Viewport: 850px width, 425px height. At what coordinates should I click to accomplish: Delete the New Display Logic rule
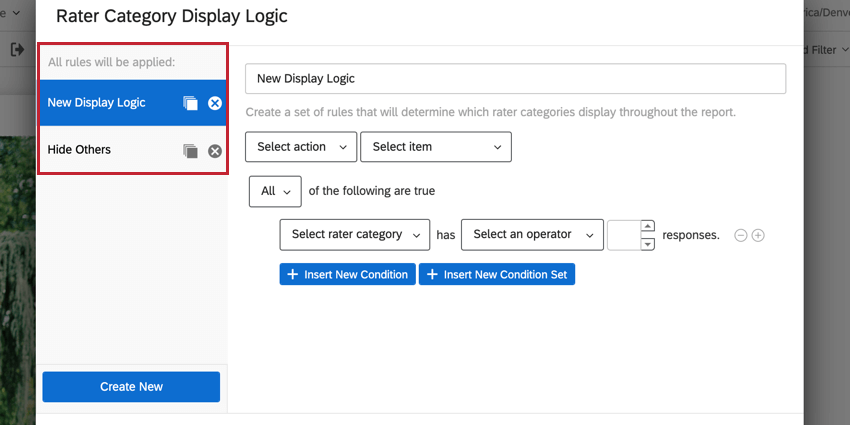point(215,103)
